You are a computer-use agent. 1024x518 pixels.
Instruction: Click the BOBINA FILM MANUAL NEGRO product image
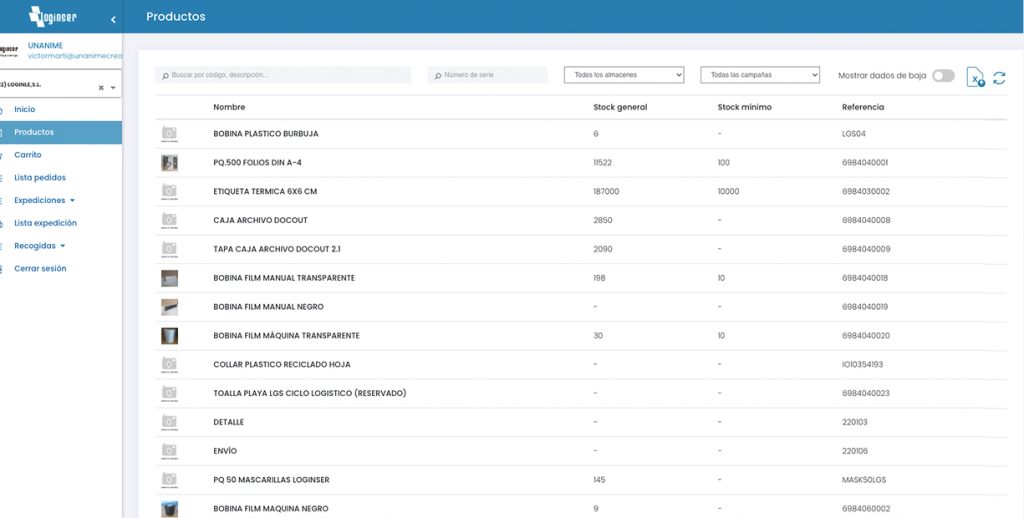pos(169,307)
